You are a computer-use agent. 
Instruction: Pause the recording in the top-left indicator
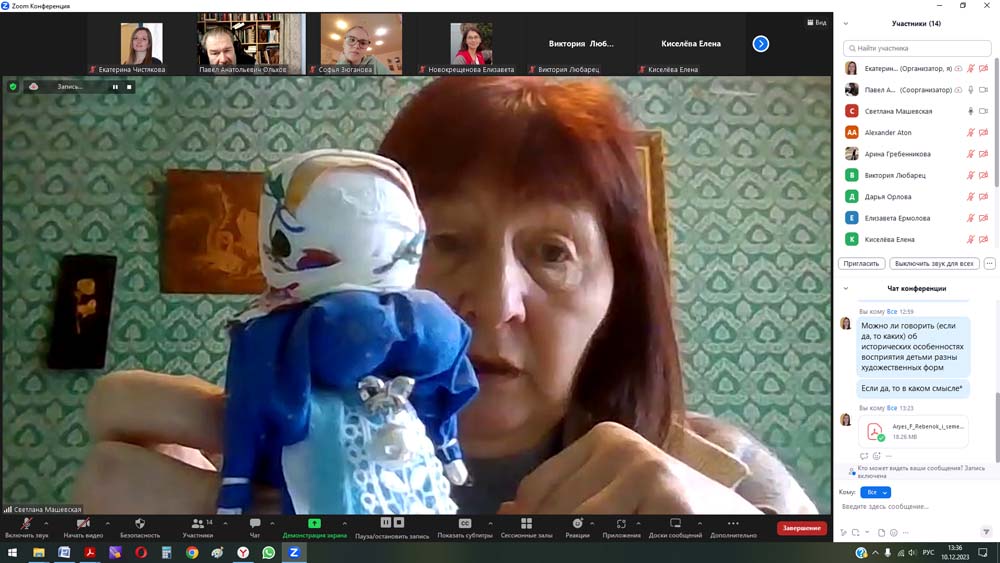(115, 87)
